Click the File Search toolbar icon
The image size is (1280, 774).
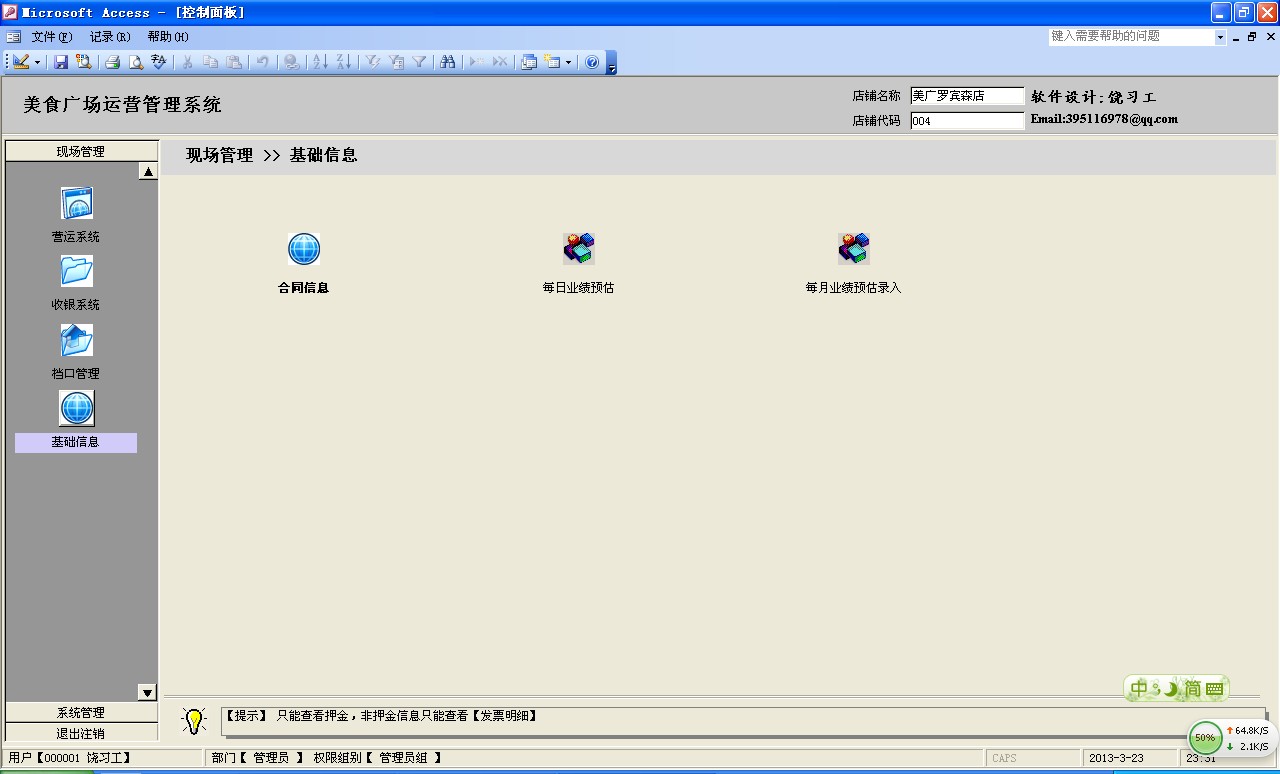(83, 62)
